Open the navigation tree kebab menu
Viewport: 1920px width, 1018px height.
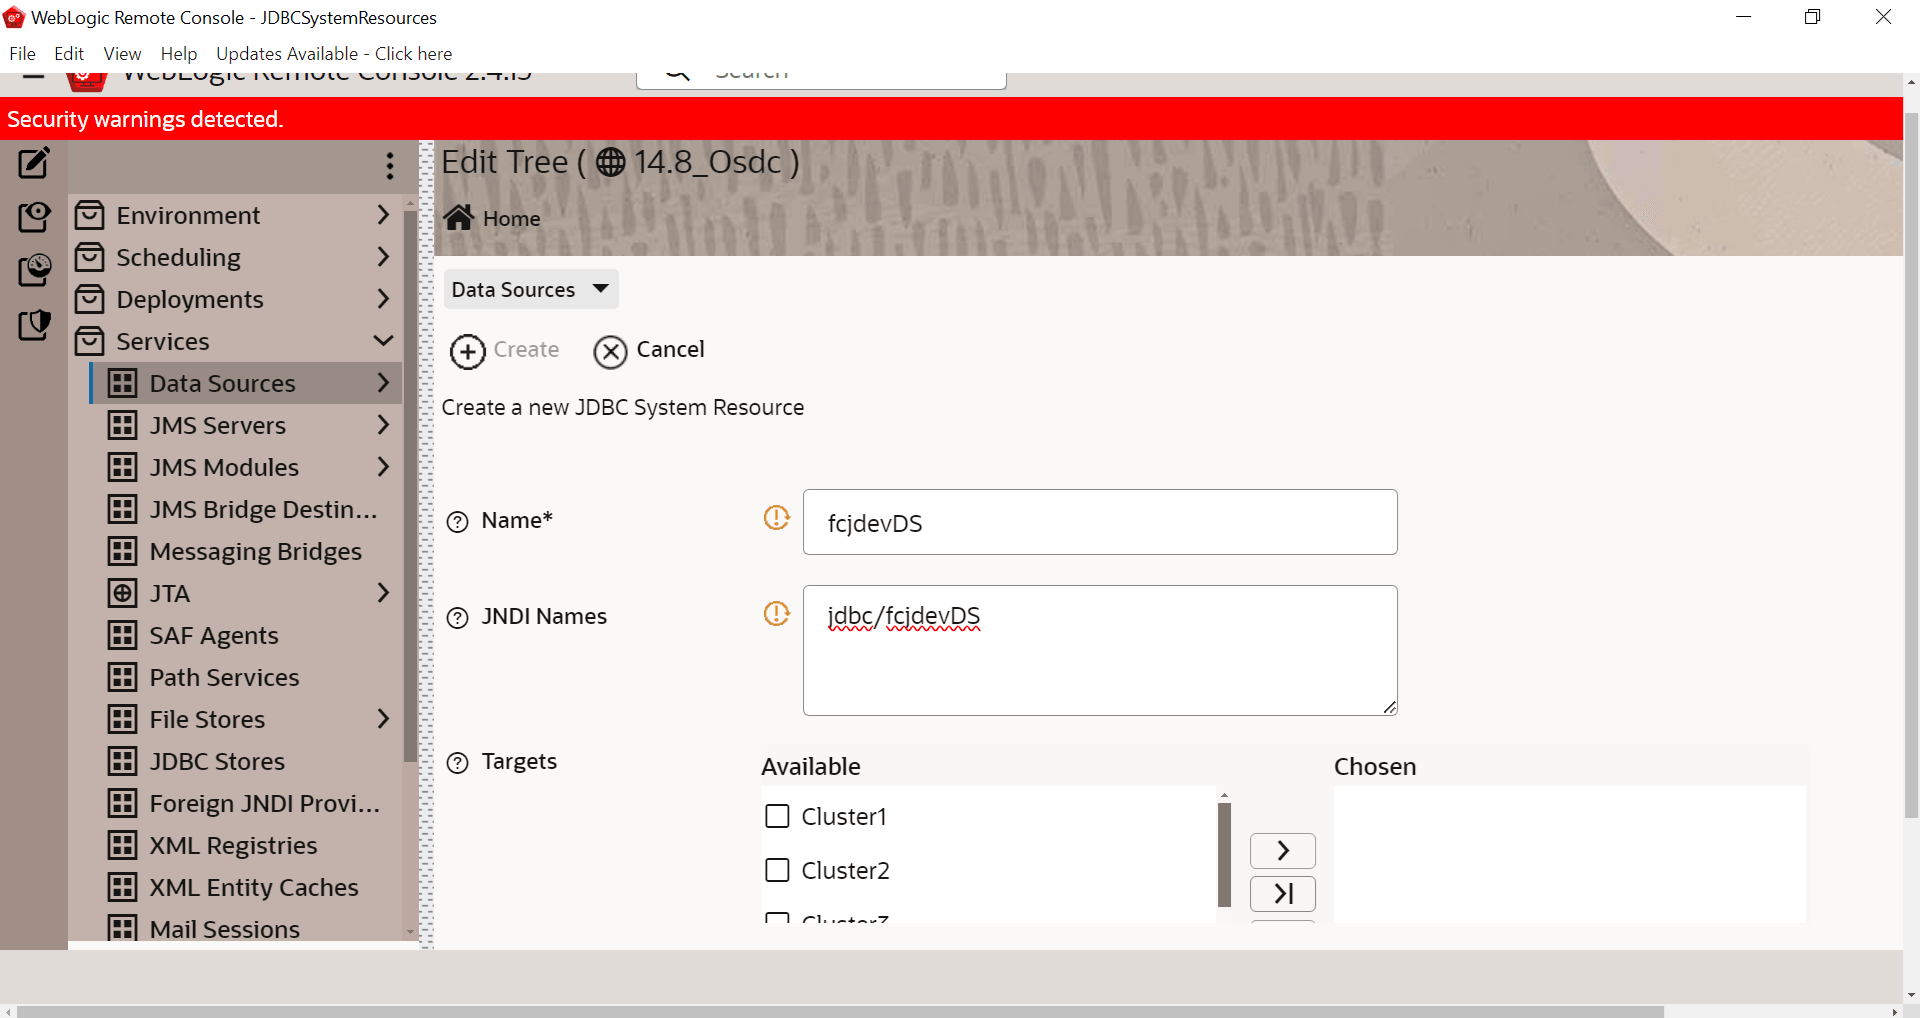click(390, 166)
